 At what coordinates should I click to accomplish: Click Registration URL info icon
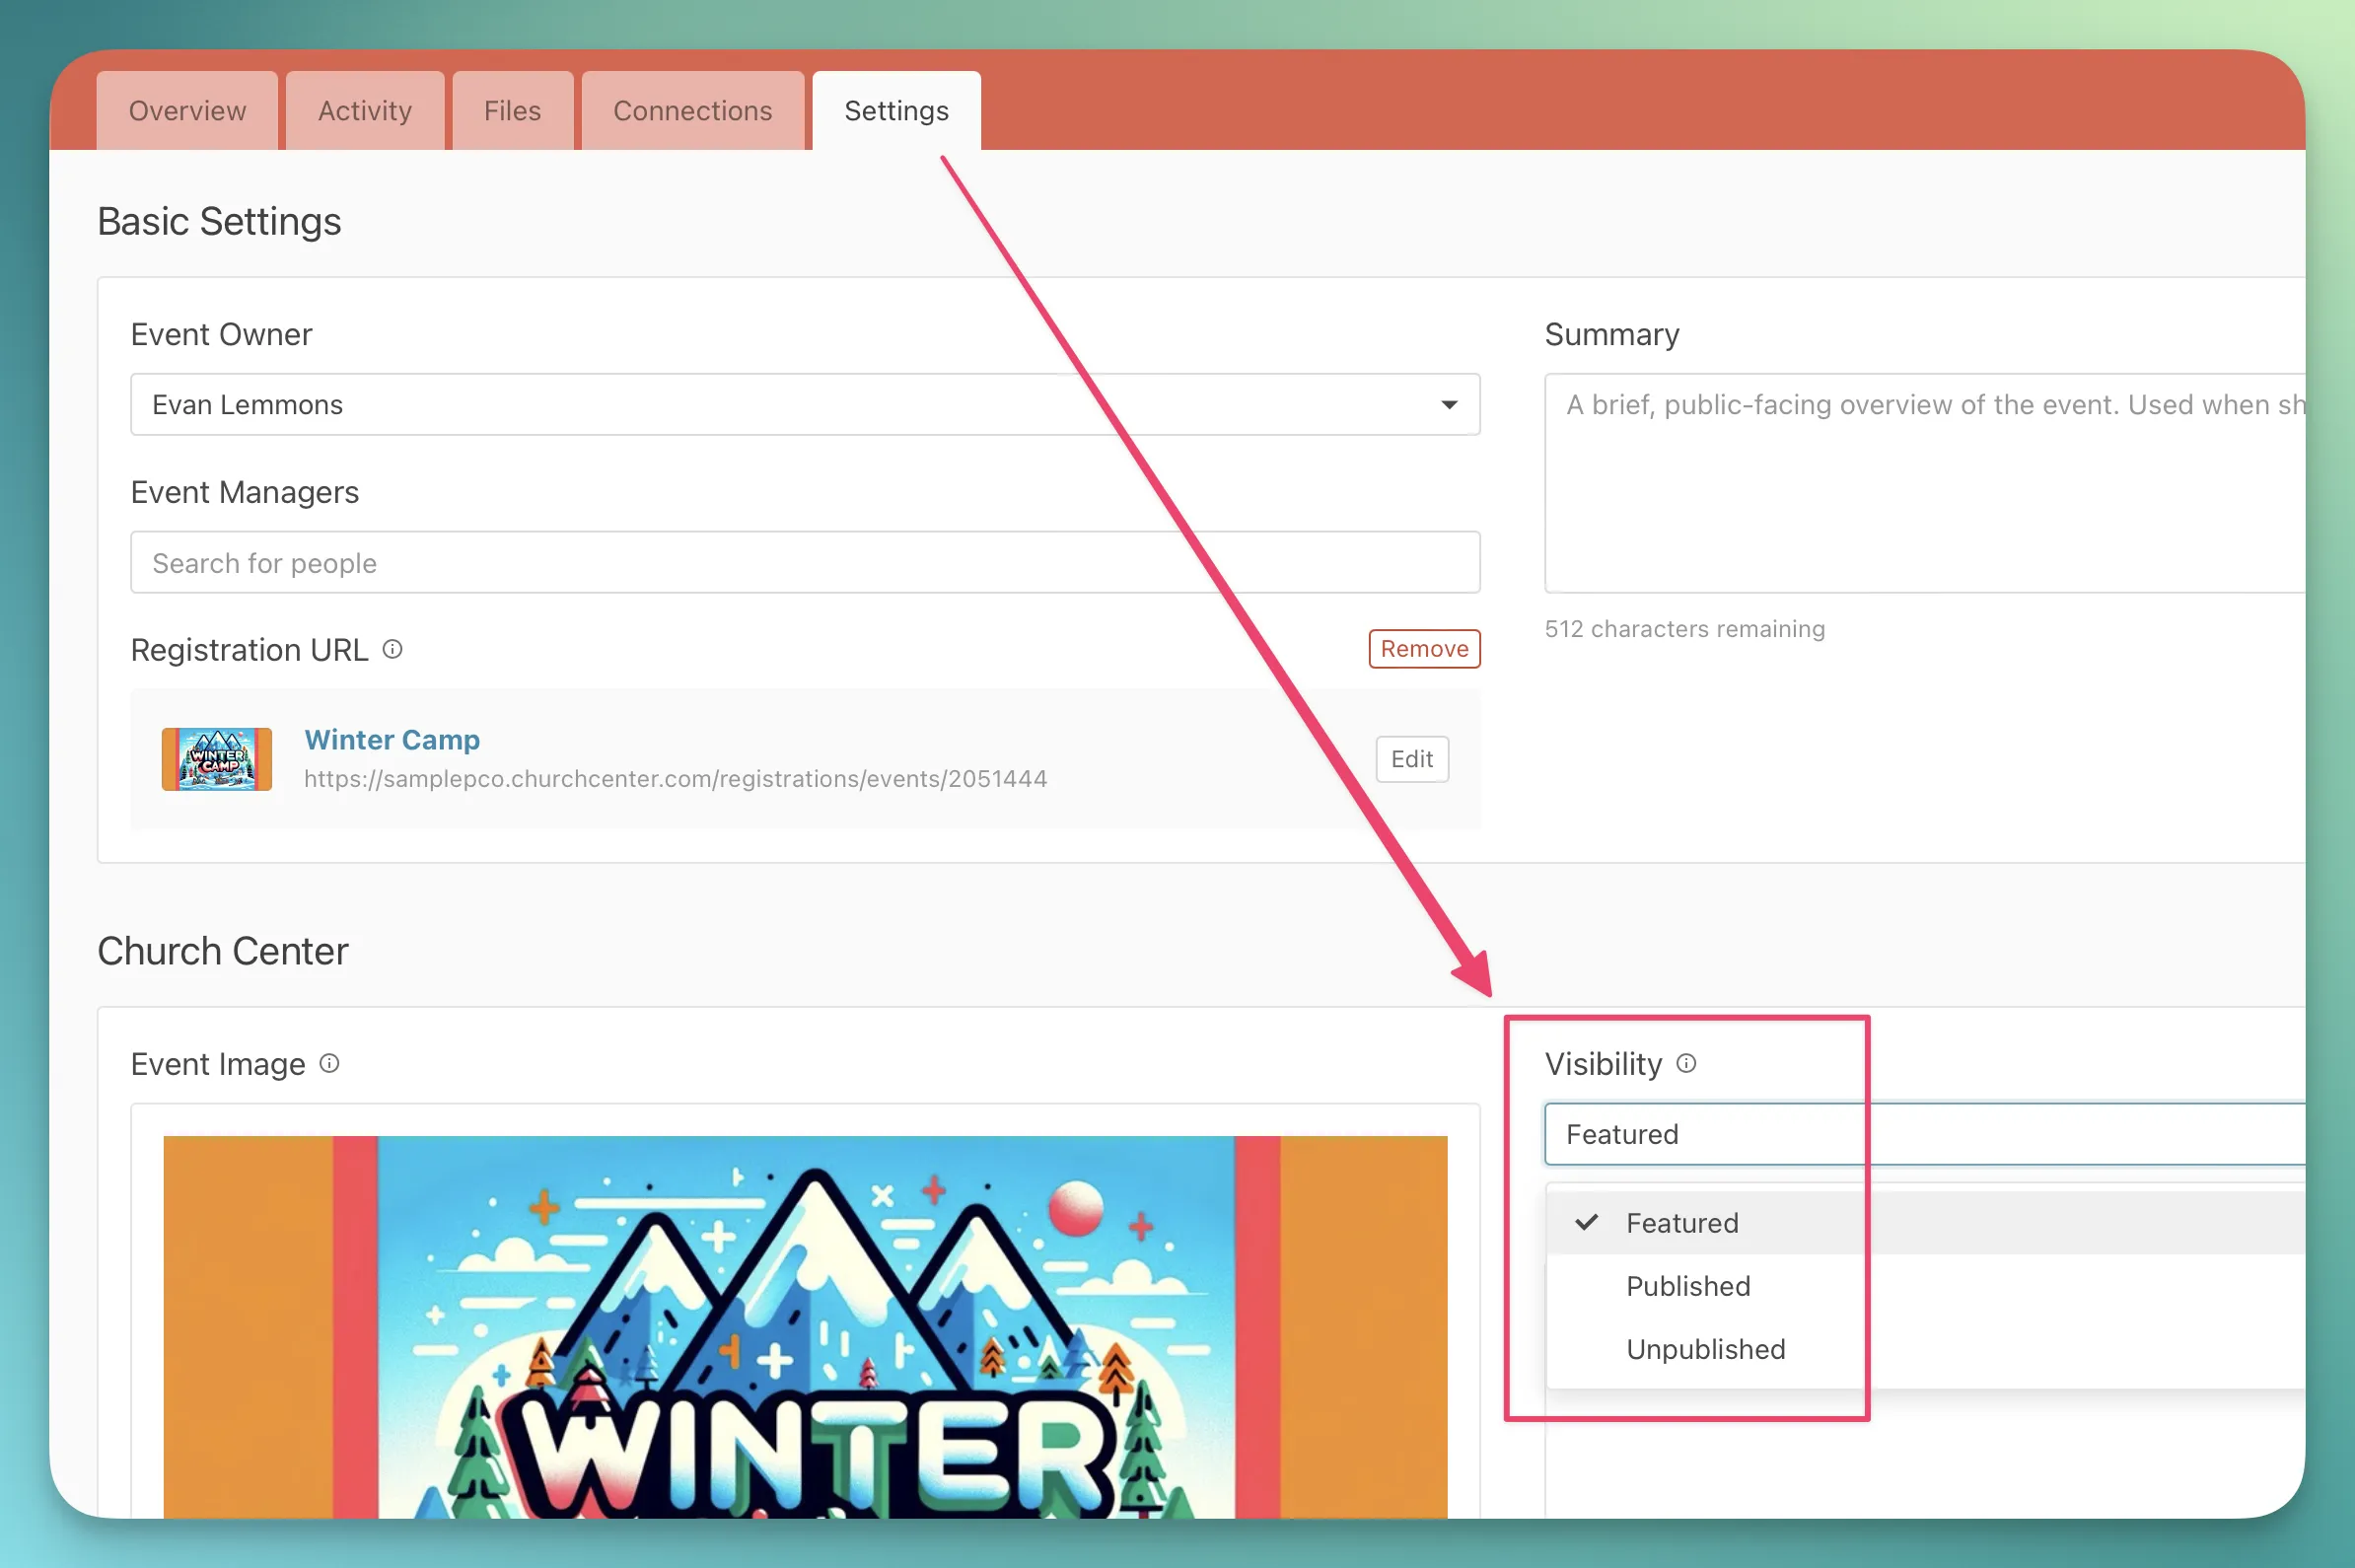point(393,649)
